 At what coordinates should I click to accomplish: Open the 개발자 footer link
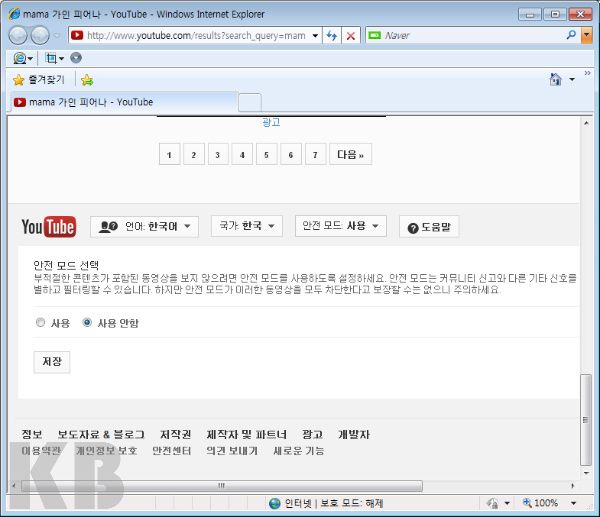[x=354, y=434]
